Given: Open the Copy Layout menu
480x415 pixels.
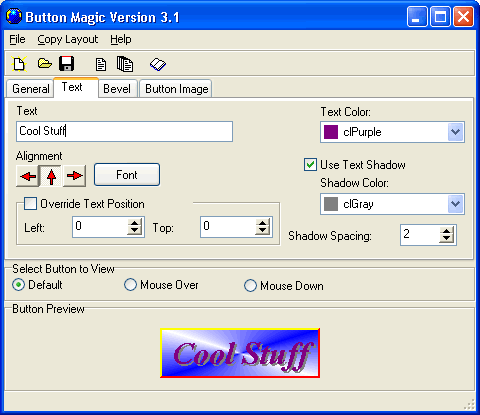Looking at the screenshot, I should (67, 39).
